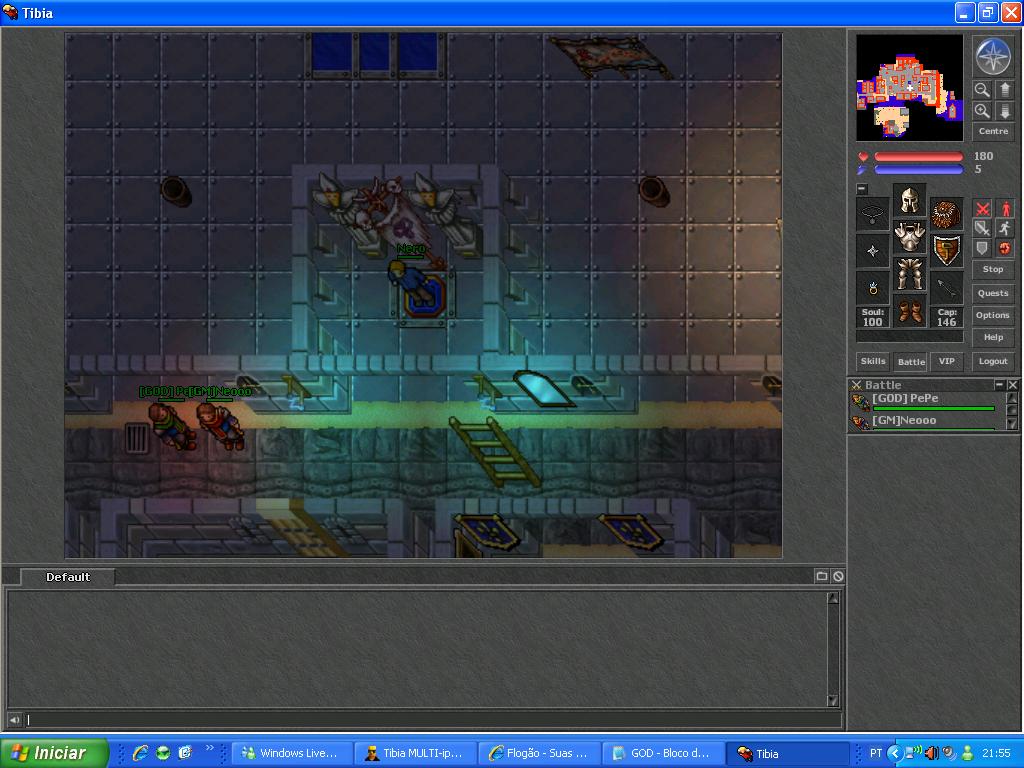Collapse the inventory panel with minus button
The height and width of the screenshot is (768, 1024).
(x=862, y=189)
